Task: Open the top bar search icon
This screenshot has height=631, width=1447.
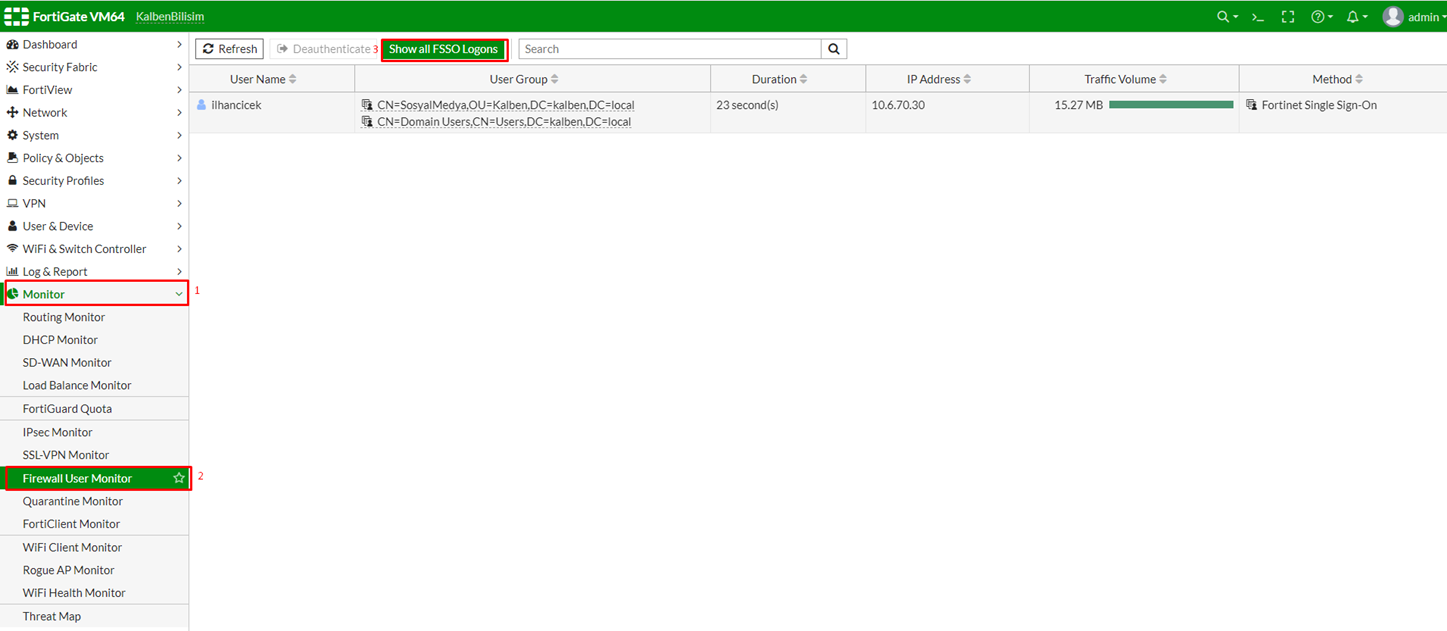Action: tap(1223, 17)
